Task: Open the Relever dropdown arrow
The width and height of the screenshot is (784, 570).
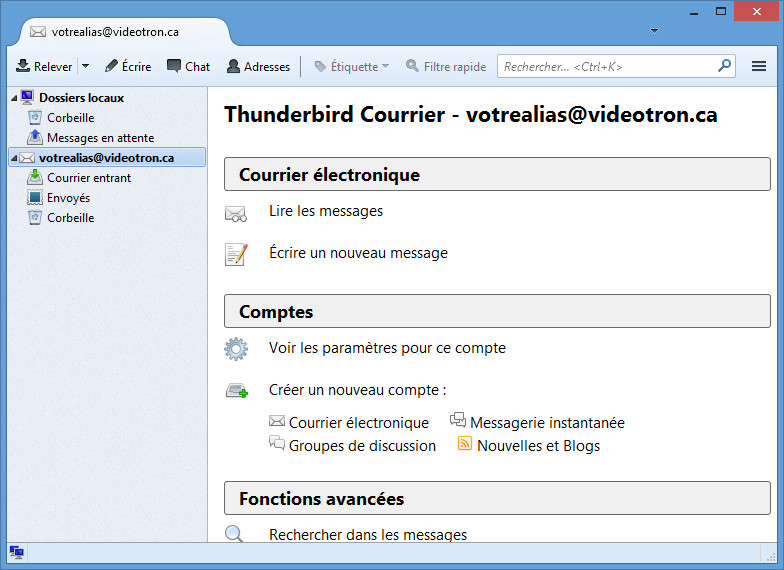Action: [x=86, y=66]
